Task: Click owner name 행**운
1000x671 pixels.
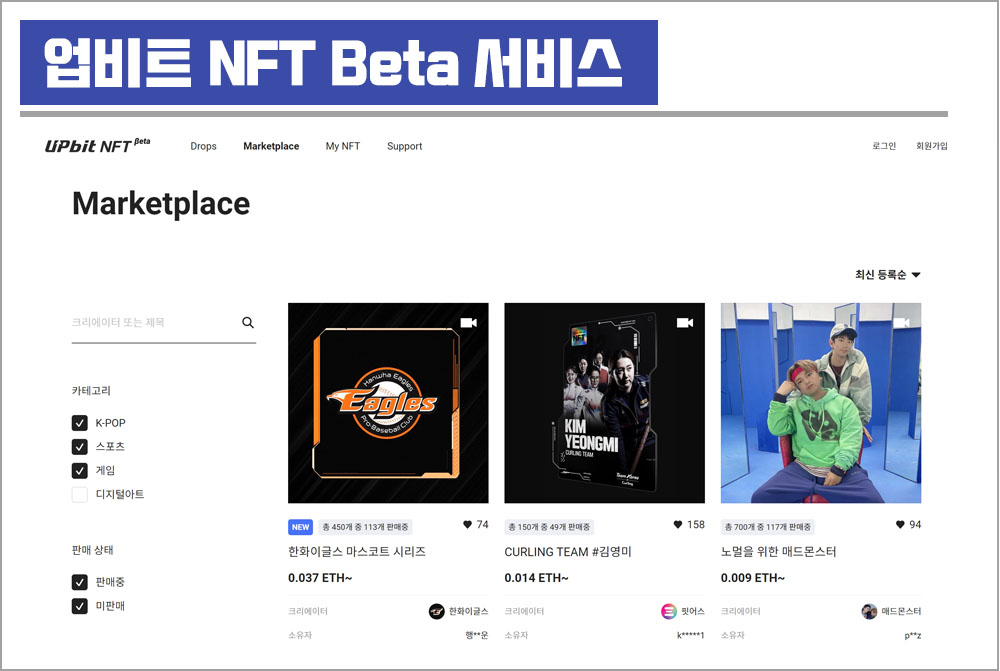Action: click(476, 635)
